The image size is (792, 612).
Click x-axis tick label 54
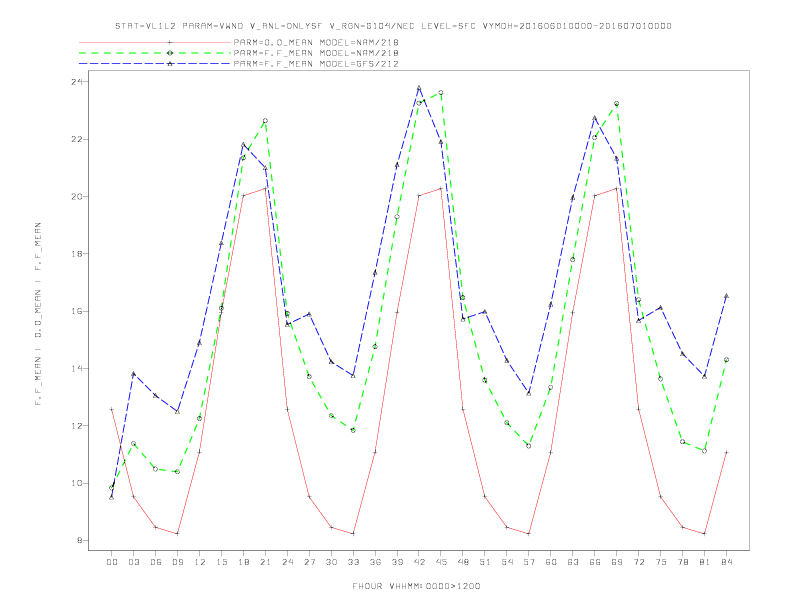(507, 562)
